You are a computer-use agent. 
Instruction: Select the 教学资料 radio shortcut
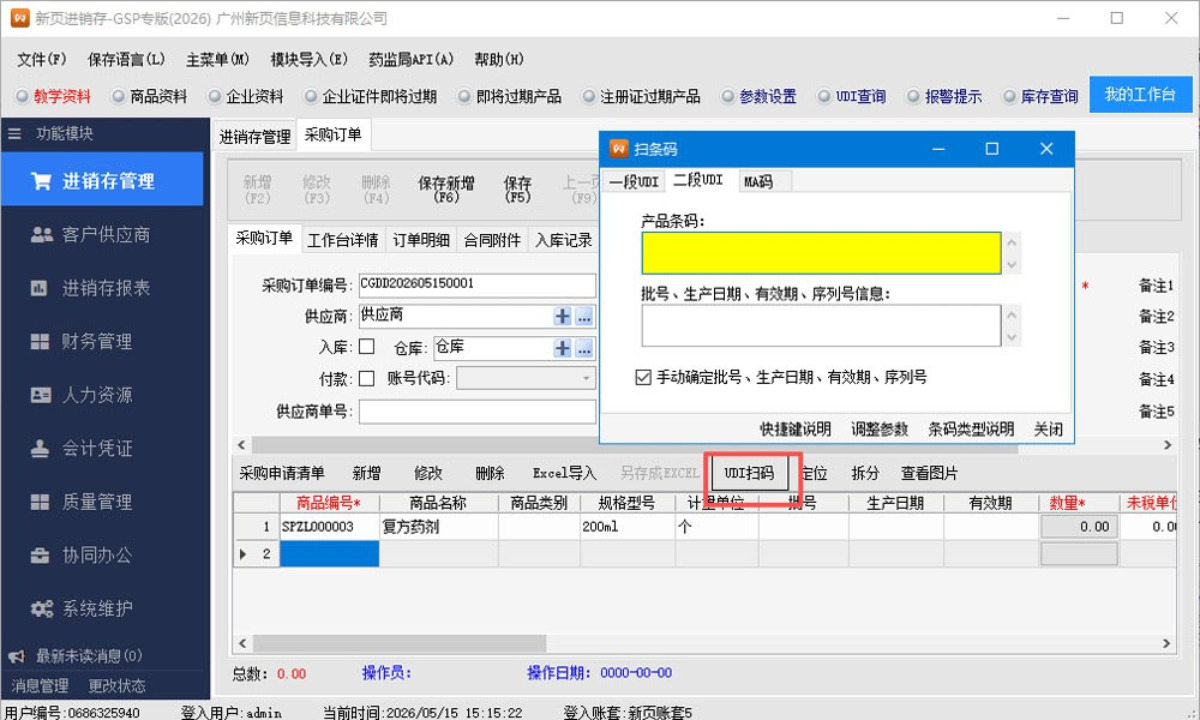pyautogui.click(x=53, y=97)
